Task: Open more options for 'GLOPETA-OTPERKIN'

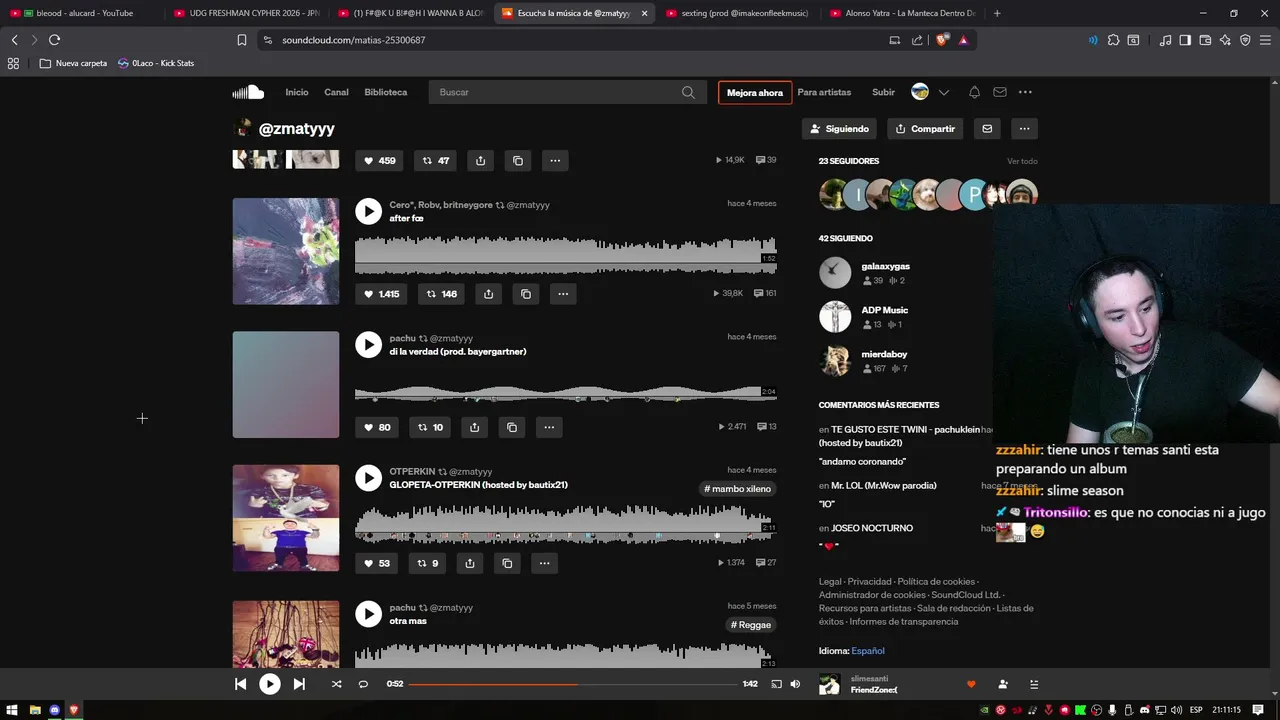Action: [545, 563]
